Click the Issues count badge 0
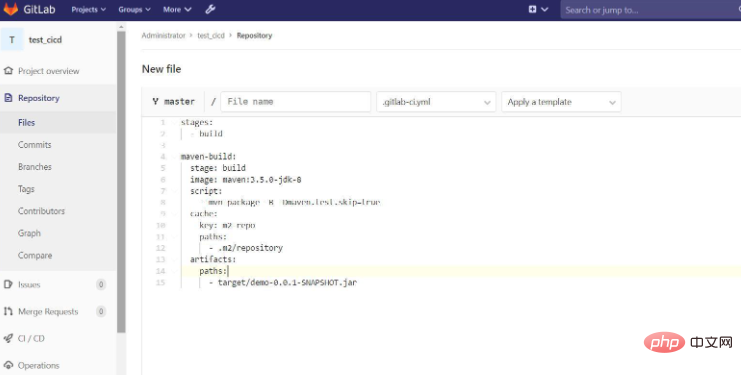Screen dimensions: 743x375 click(x=100, y=284)
